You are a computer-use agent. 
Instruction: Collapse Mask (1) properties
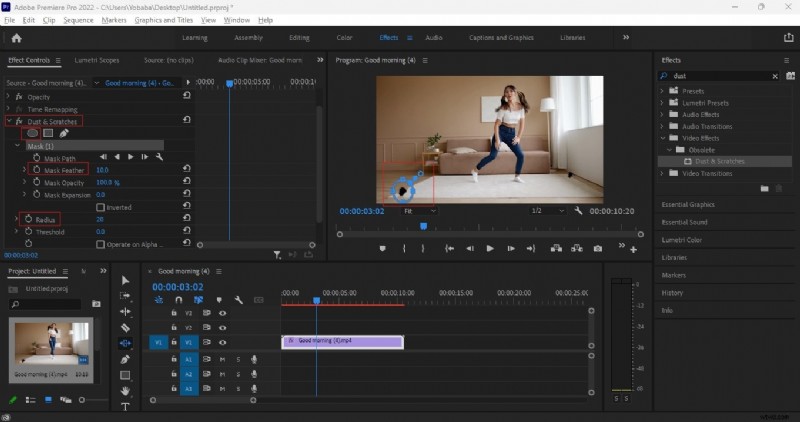[x=17, y=146]
